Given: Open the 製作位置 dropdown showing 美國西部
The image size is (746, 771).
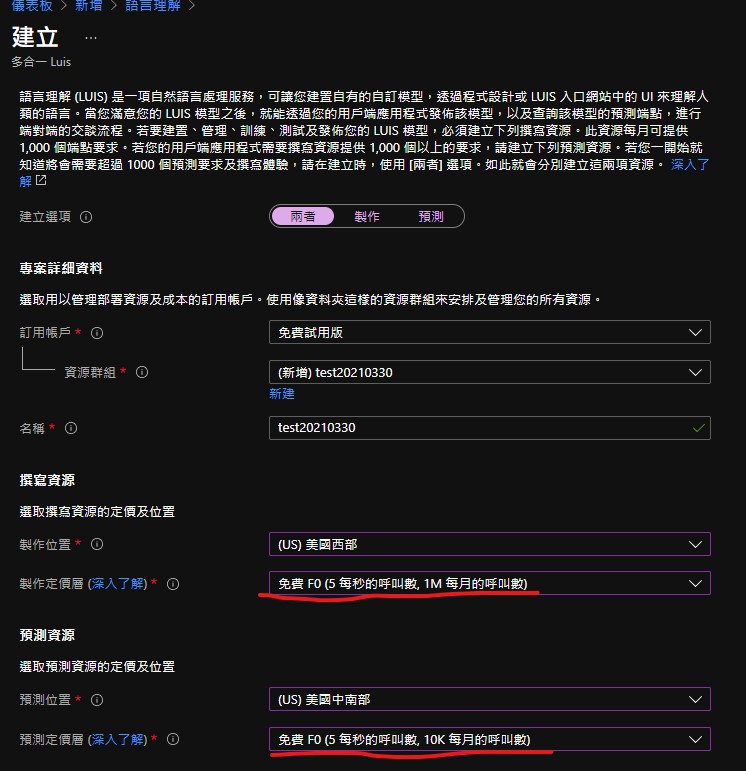Looking at the screenshot, I should tap(489, 544).
